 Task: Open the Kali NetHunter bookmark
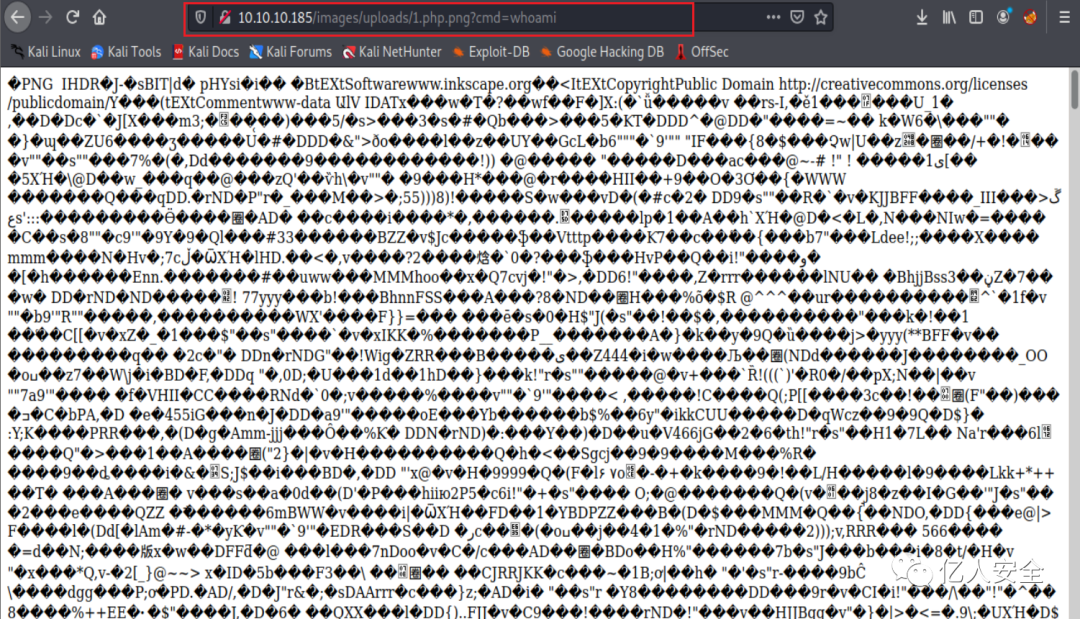pyautogui.click(x=392, y=52)
